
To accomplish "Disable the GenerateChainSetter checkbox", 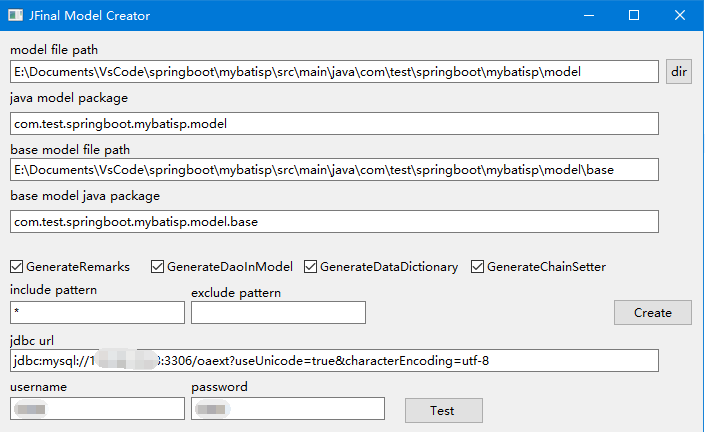I will [477, 267].
